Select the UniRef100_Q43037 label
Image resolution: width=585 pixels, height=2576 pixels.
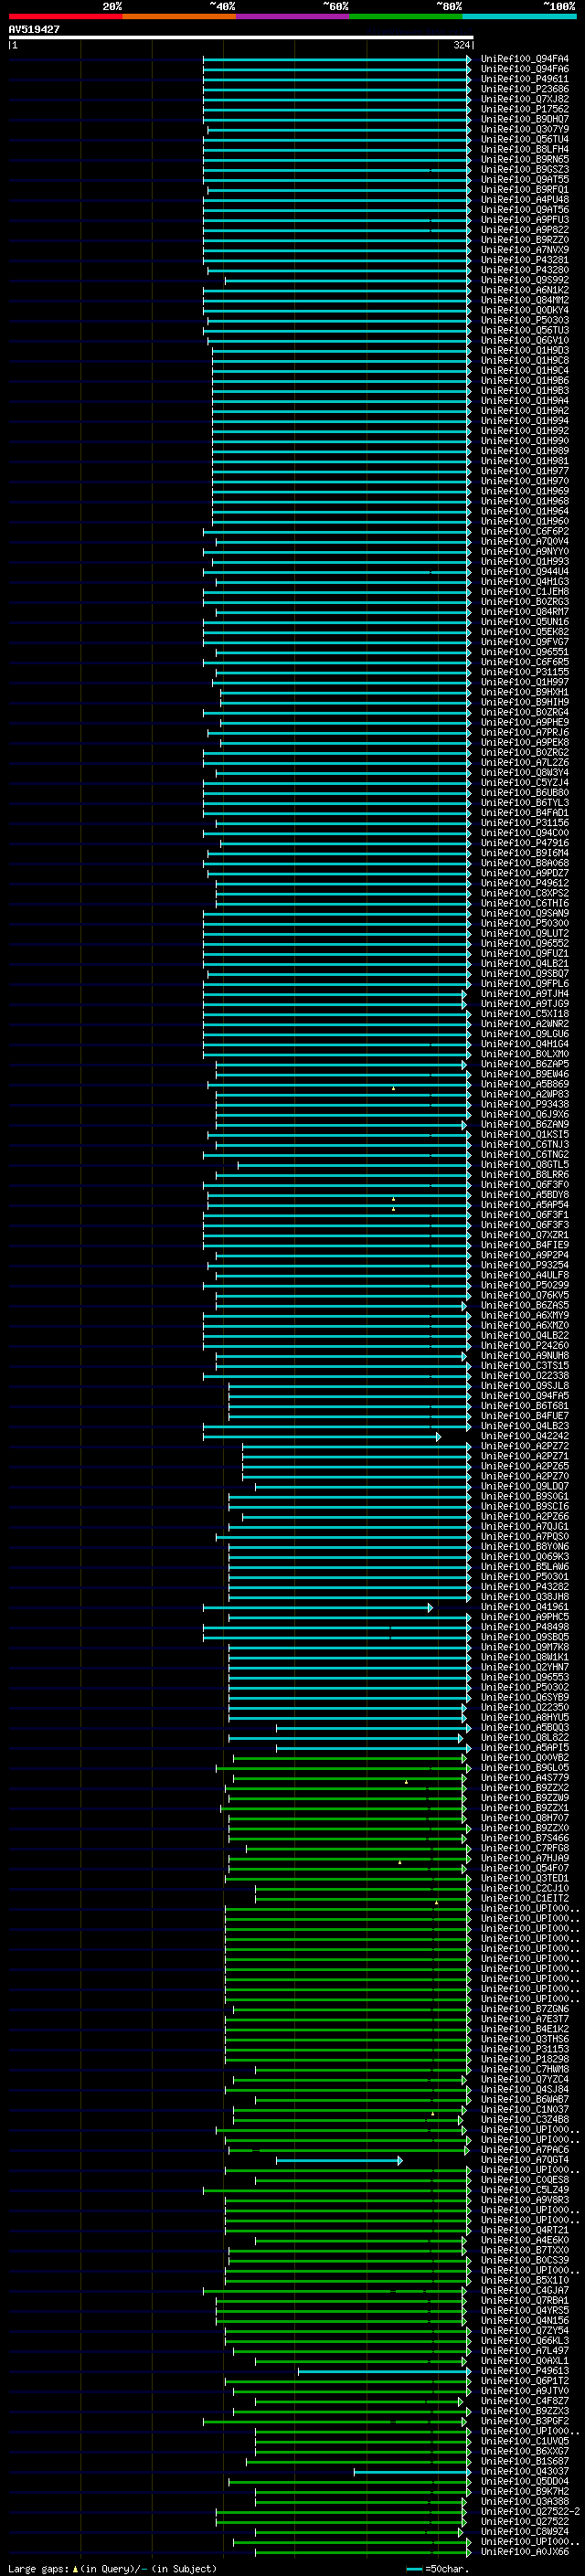(525, 2472)
